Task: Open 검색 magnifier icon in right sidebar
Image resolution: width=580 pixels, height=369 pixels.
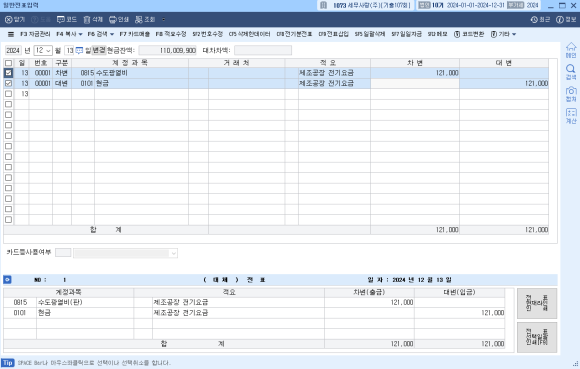Action: pos(571,69)
